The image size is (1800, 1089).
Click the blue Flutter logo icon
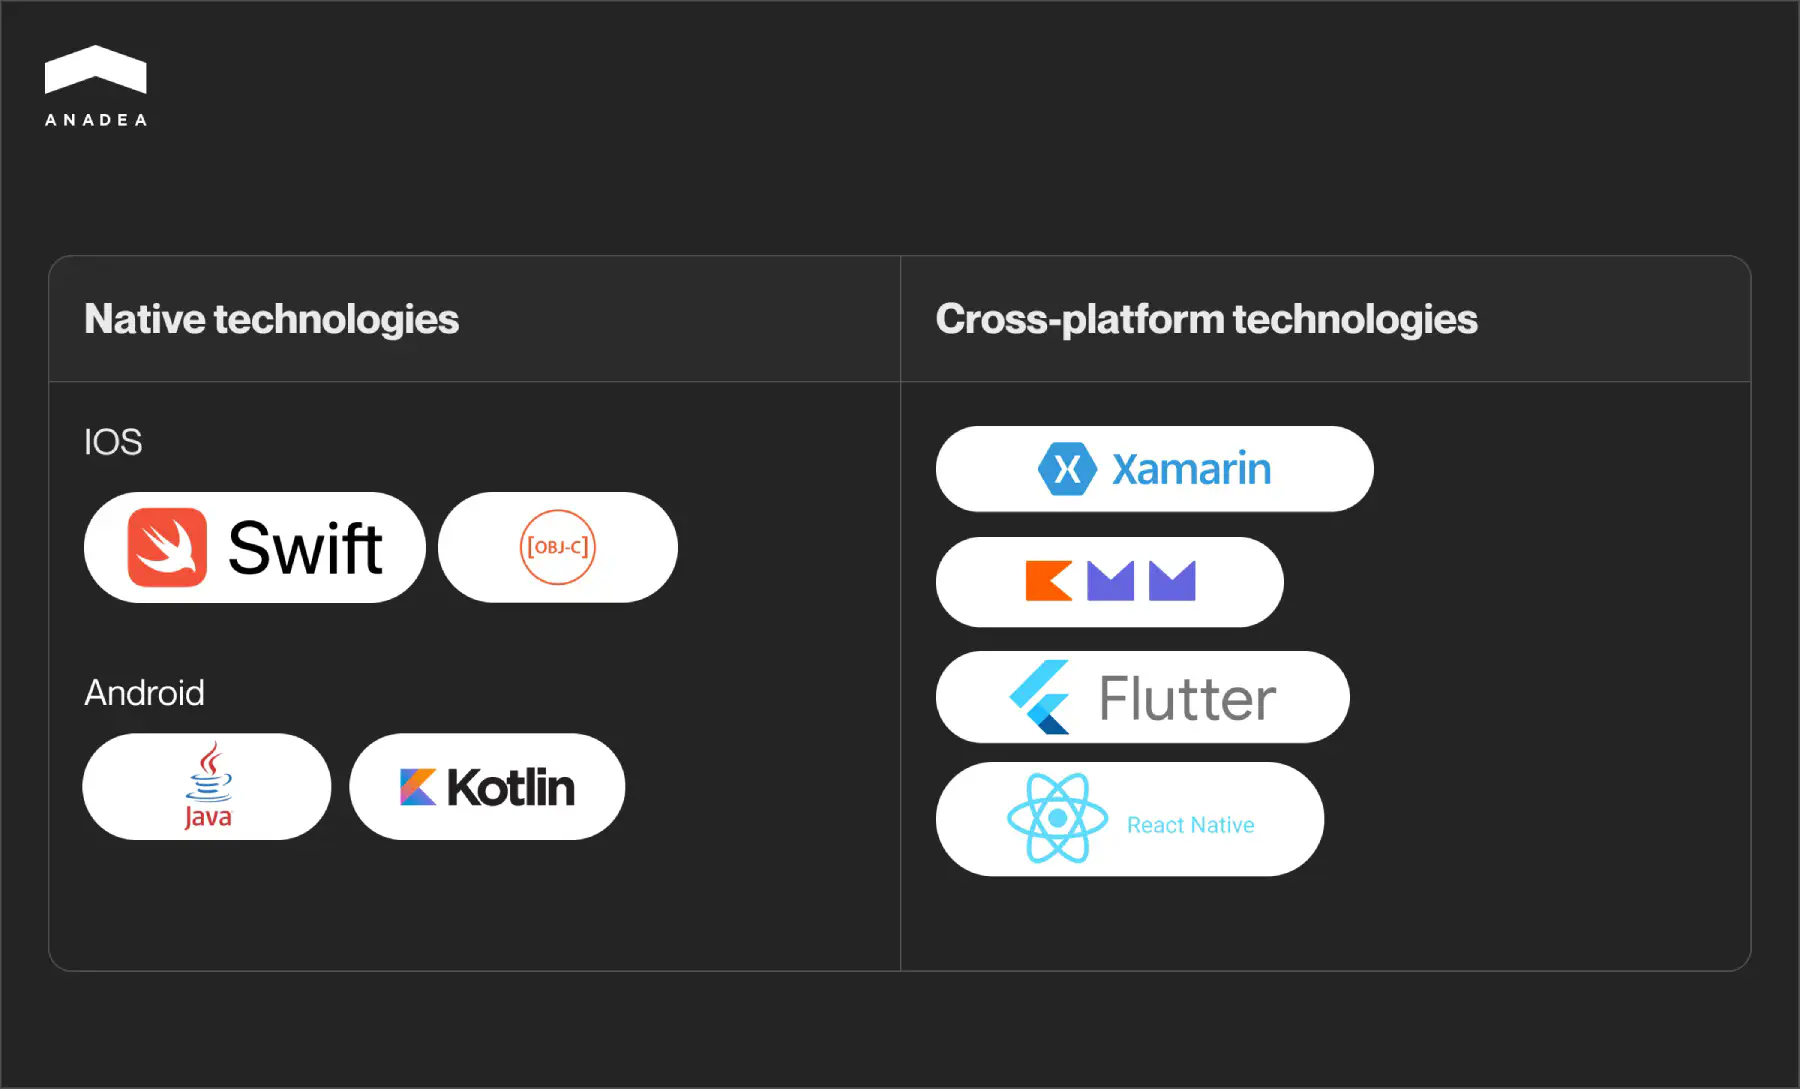click(1040, 697)
